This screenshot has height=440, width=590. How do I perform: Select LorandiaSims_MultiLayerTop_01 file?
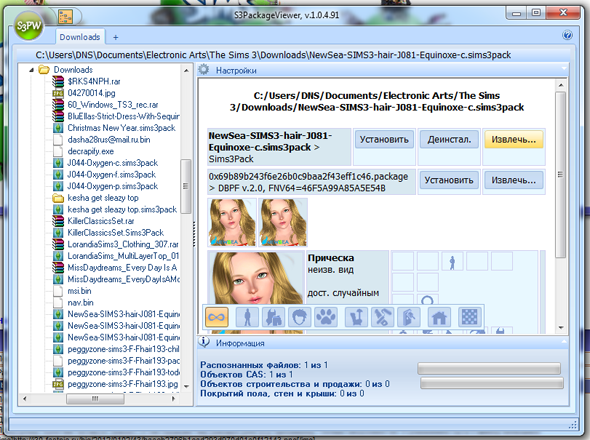(x=123, y=256)
